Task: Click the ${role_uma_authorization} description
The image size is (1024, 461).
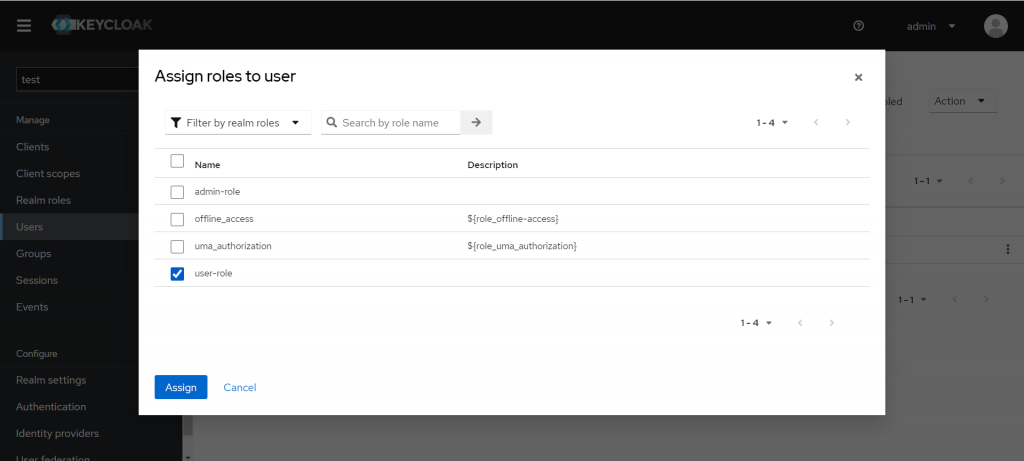Action: coord(522,247)
